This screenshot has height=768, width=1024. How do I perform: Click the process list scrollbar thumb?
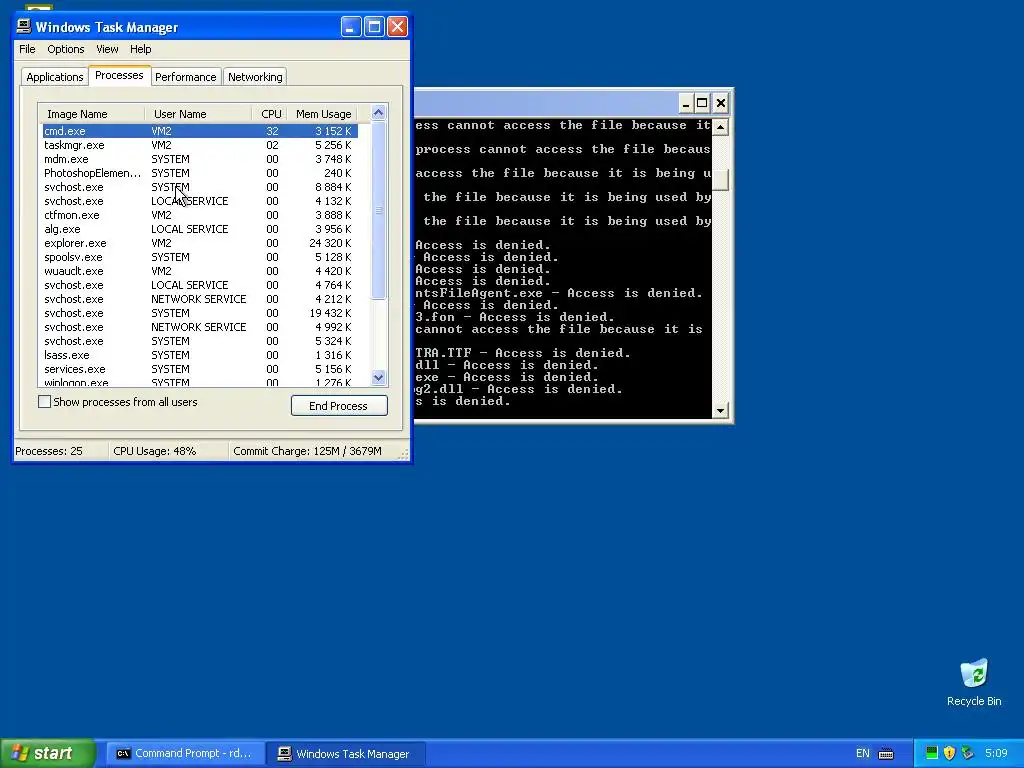click(379, 210)
